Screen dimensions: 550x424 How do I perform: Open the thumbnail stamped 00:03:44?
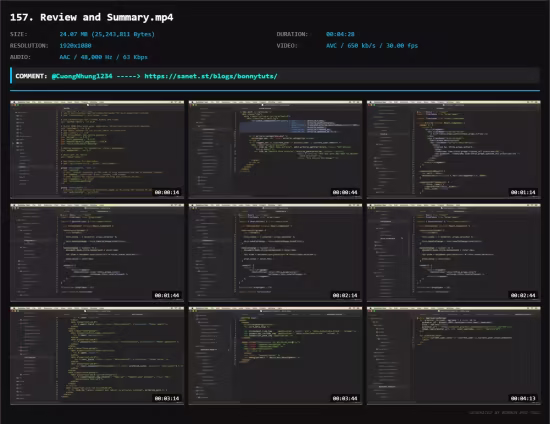coord(275,356)
